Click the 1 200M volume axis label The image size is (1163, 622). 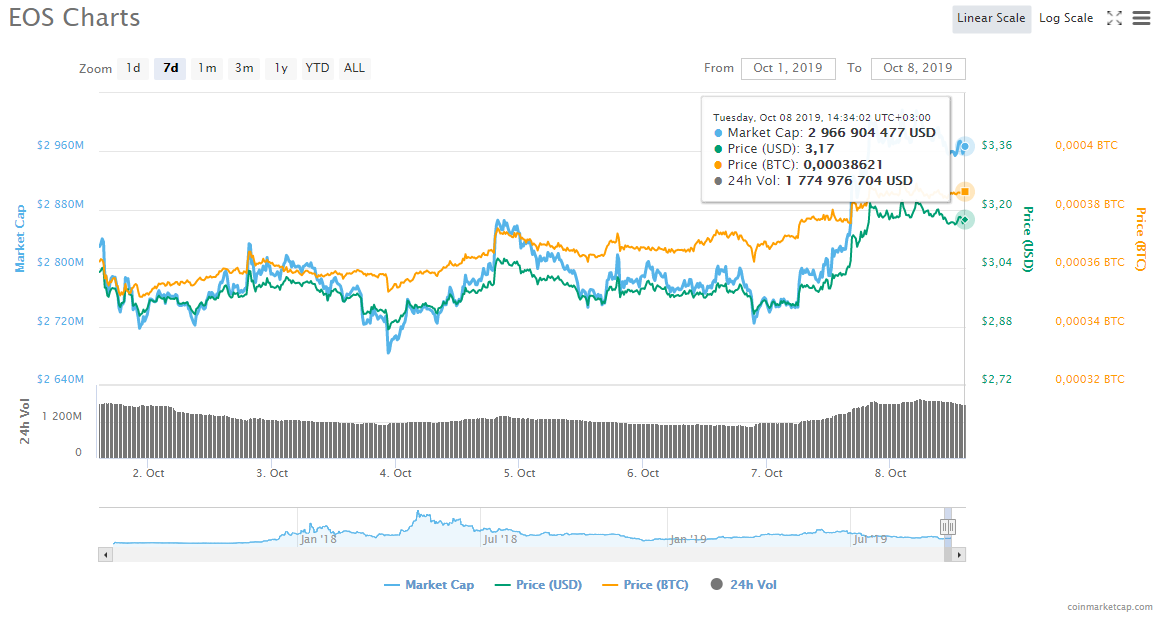62,416
